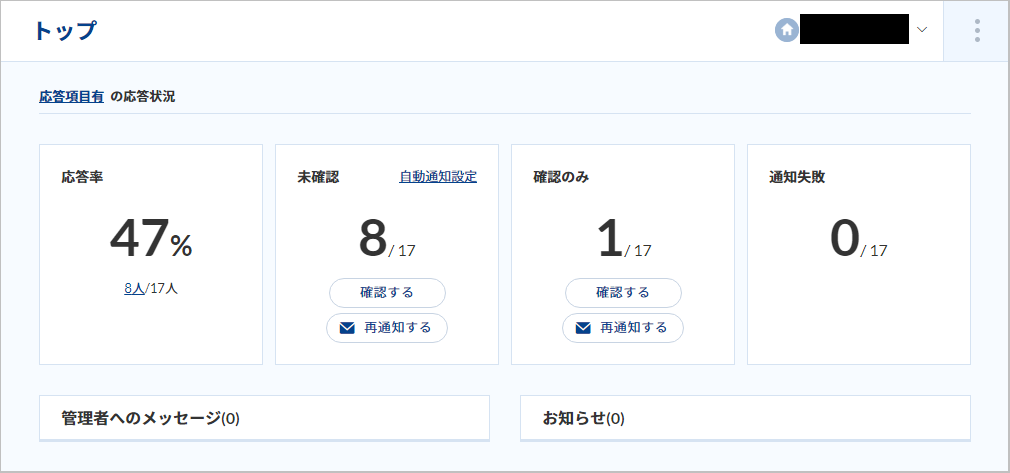This screenshot has width=1010, height=473.
Task: Click the 通知失敗 count 0
Action: (x=844, y=238)
